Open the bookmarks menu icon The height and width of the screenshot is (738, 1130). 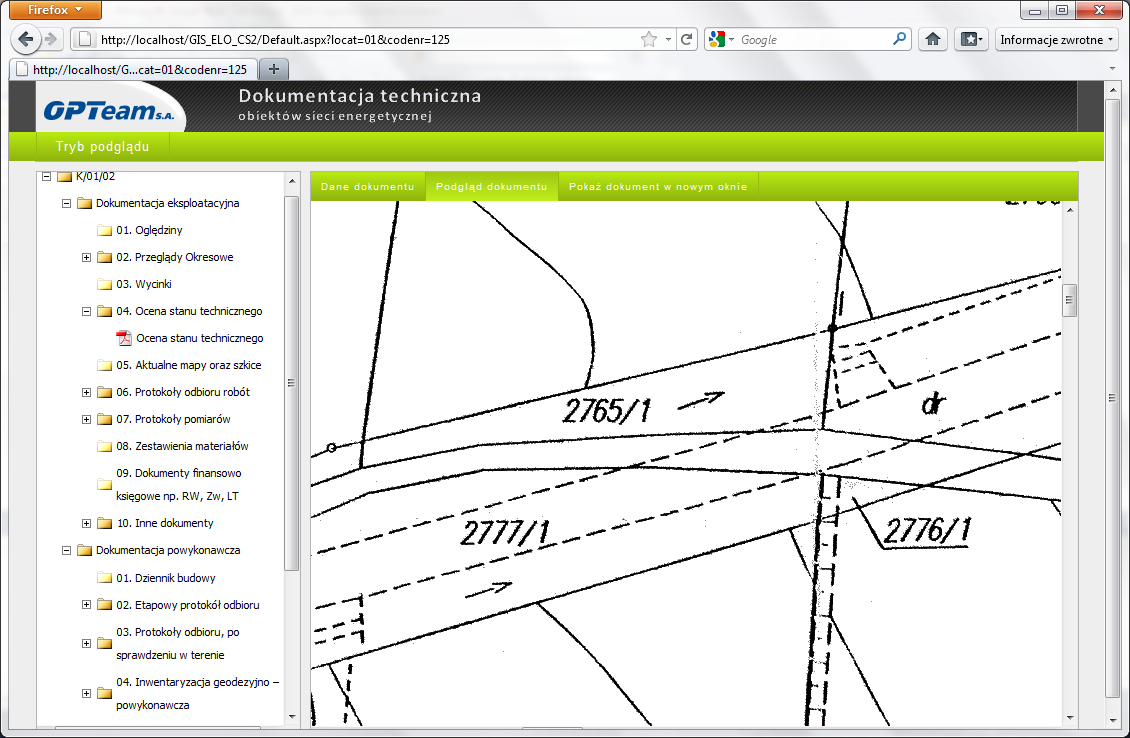point(971,40)
